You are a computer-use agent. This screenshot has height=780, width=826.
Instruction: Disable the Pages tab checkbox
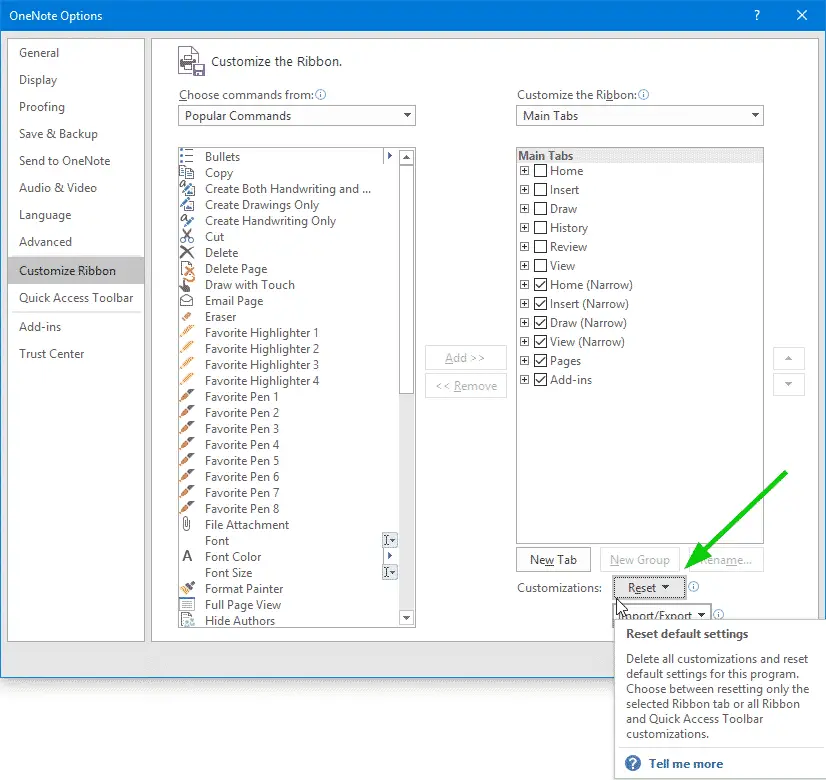pyautogui.click(x=540, y=360)
